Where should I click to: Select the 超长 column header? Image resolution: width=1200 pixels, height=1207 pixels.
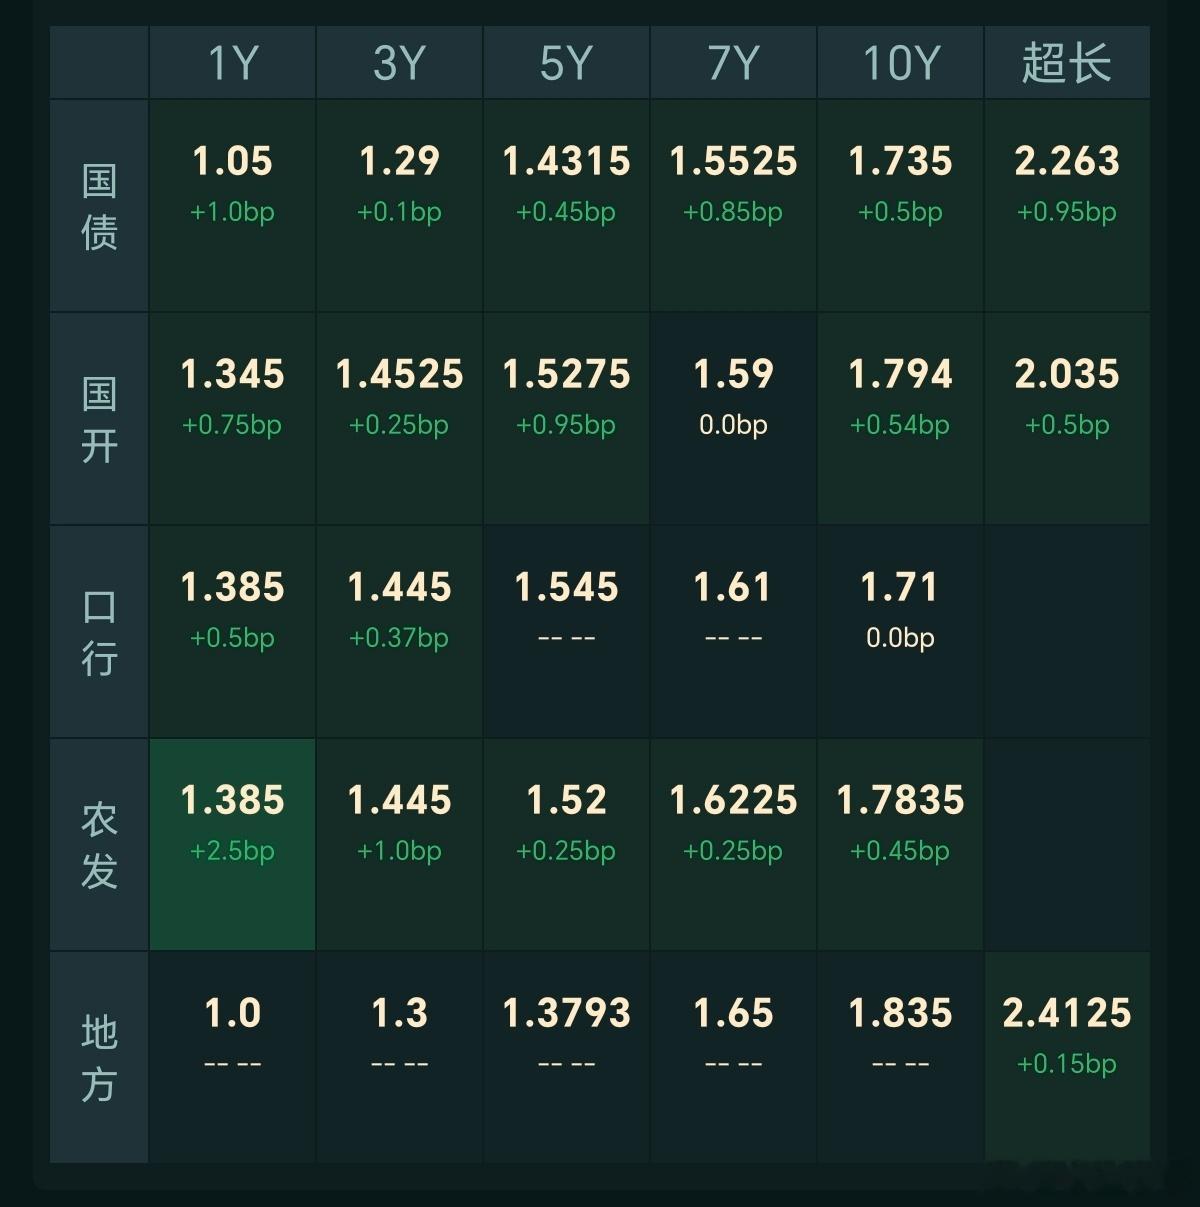[1067, 63]
